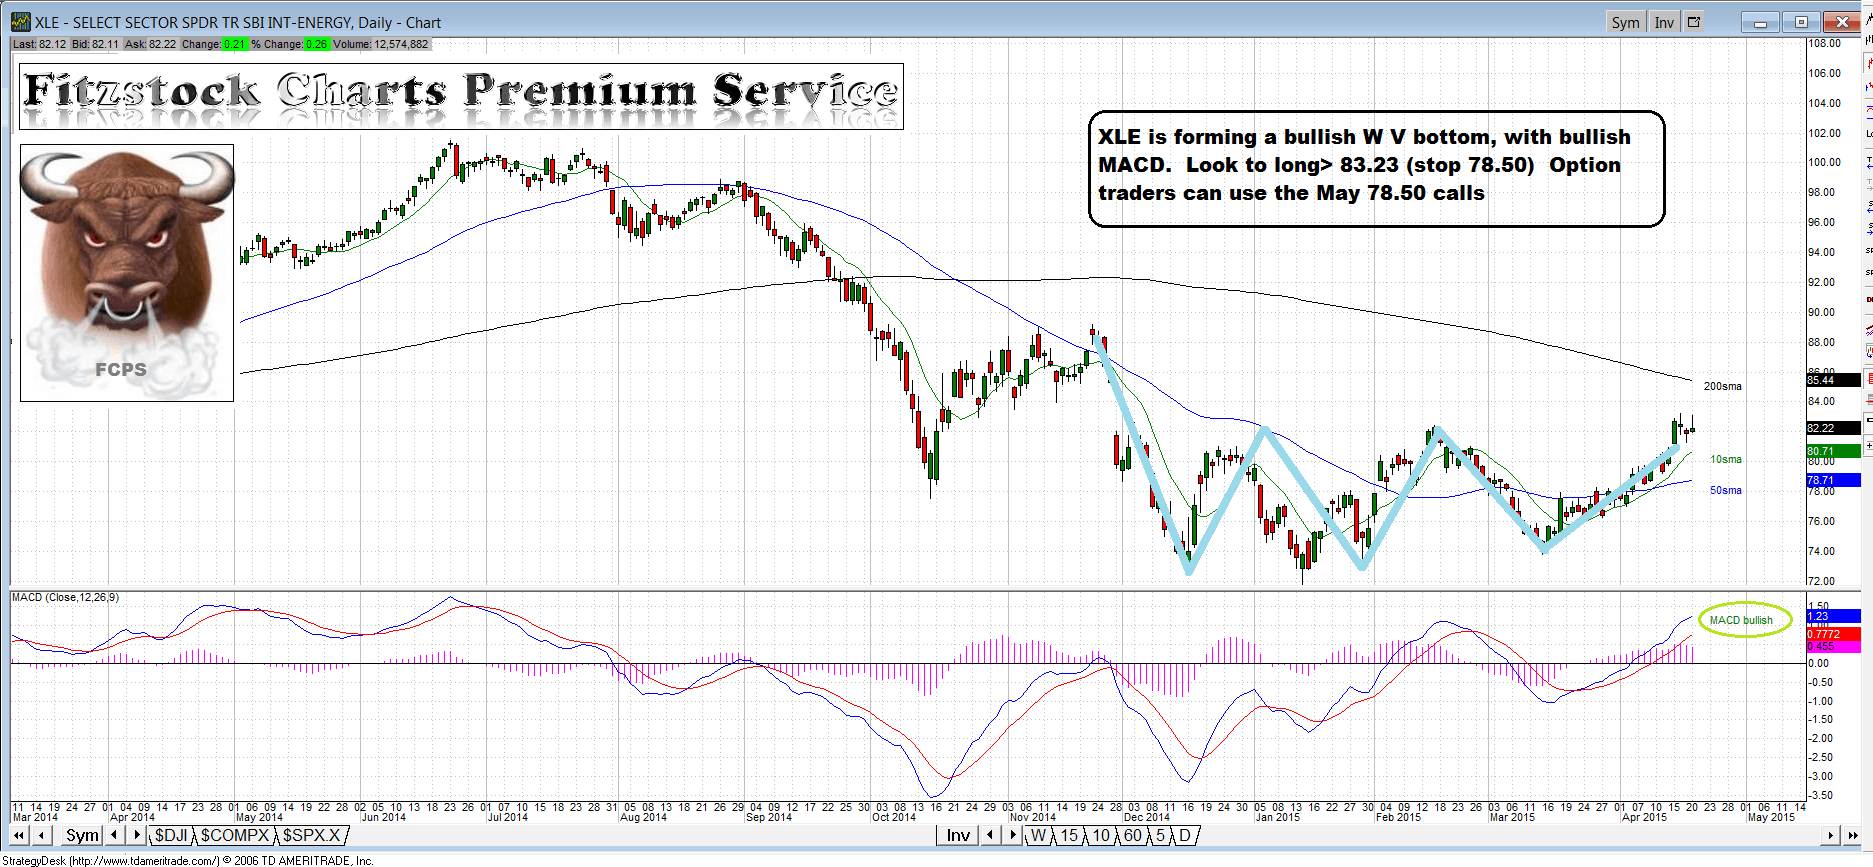This screenshot has width=1873, height=867.
Task: Click left arrow next to bottom Inv button
Action: click(990, 835)
